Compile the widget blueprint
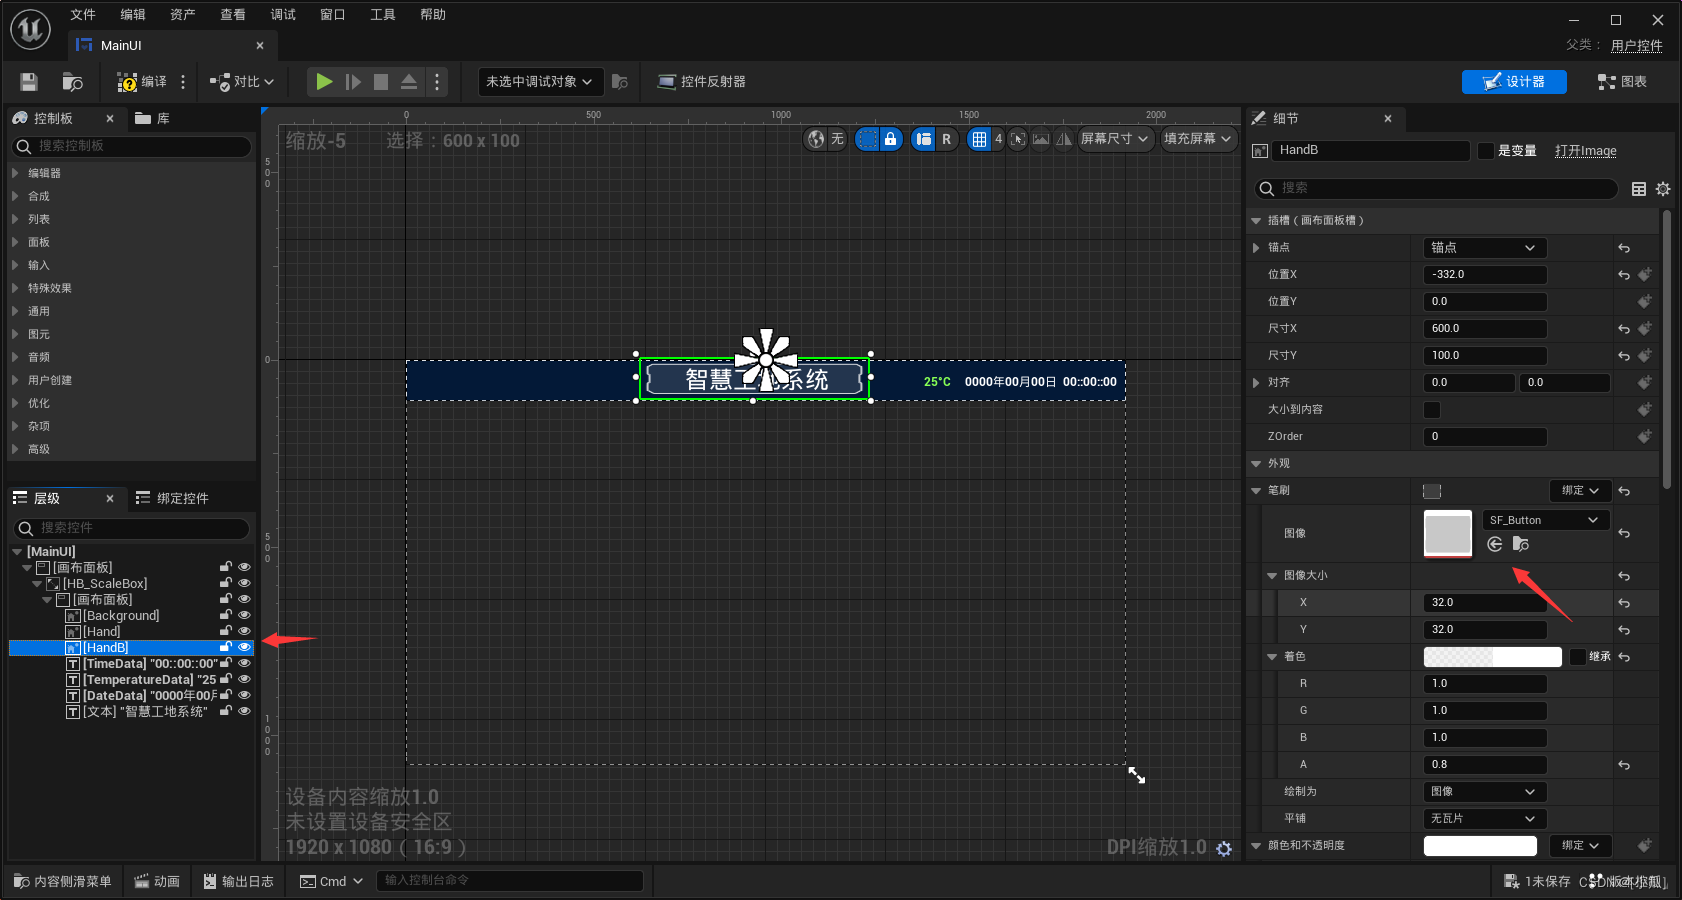The width and height of the screenshot is (1682, 900). pos(142,82)
